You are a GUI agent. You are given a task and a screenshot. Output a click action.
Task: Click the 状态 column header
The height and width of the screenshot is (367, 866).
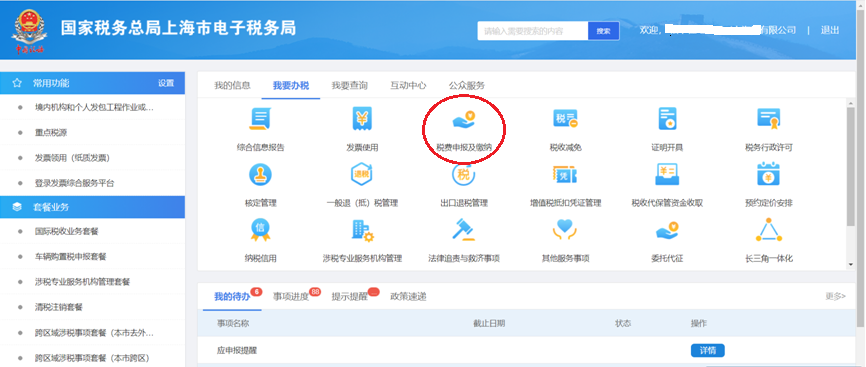point(623,323)
